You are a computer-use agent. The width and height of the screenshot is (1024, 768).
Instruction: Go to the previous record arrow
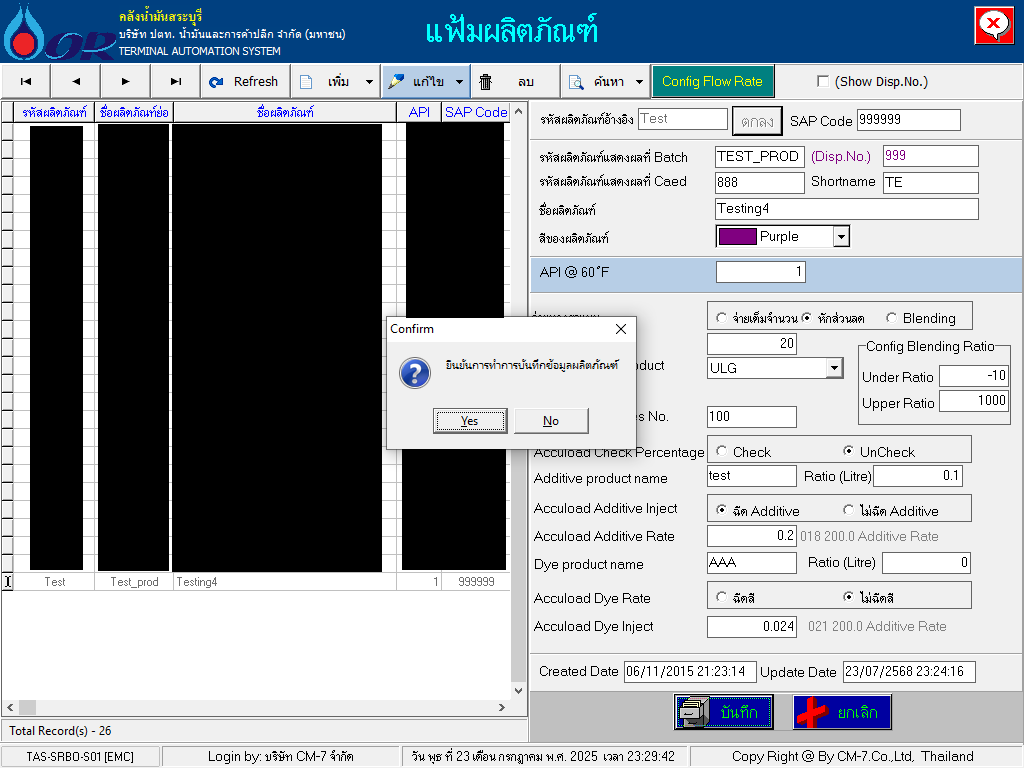(76, 82)
